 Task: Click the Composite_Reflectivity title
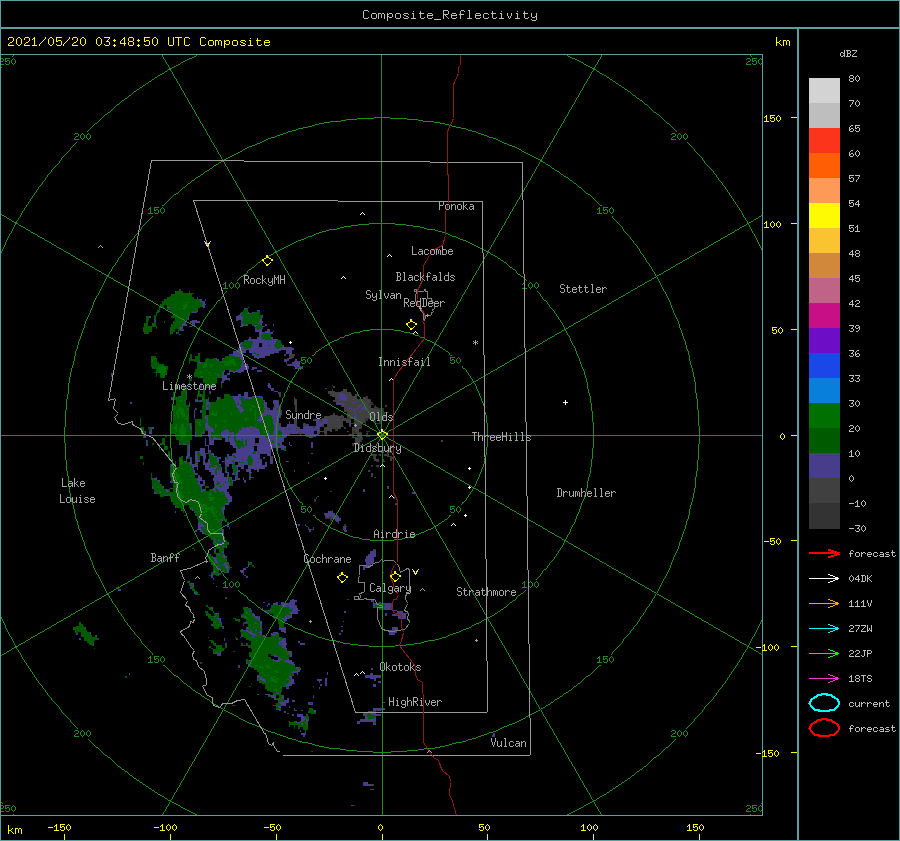450,15
